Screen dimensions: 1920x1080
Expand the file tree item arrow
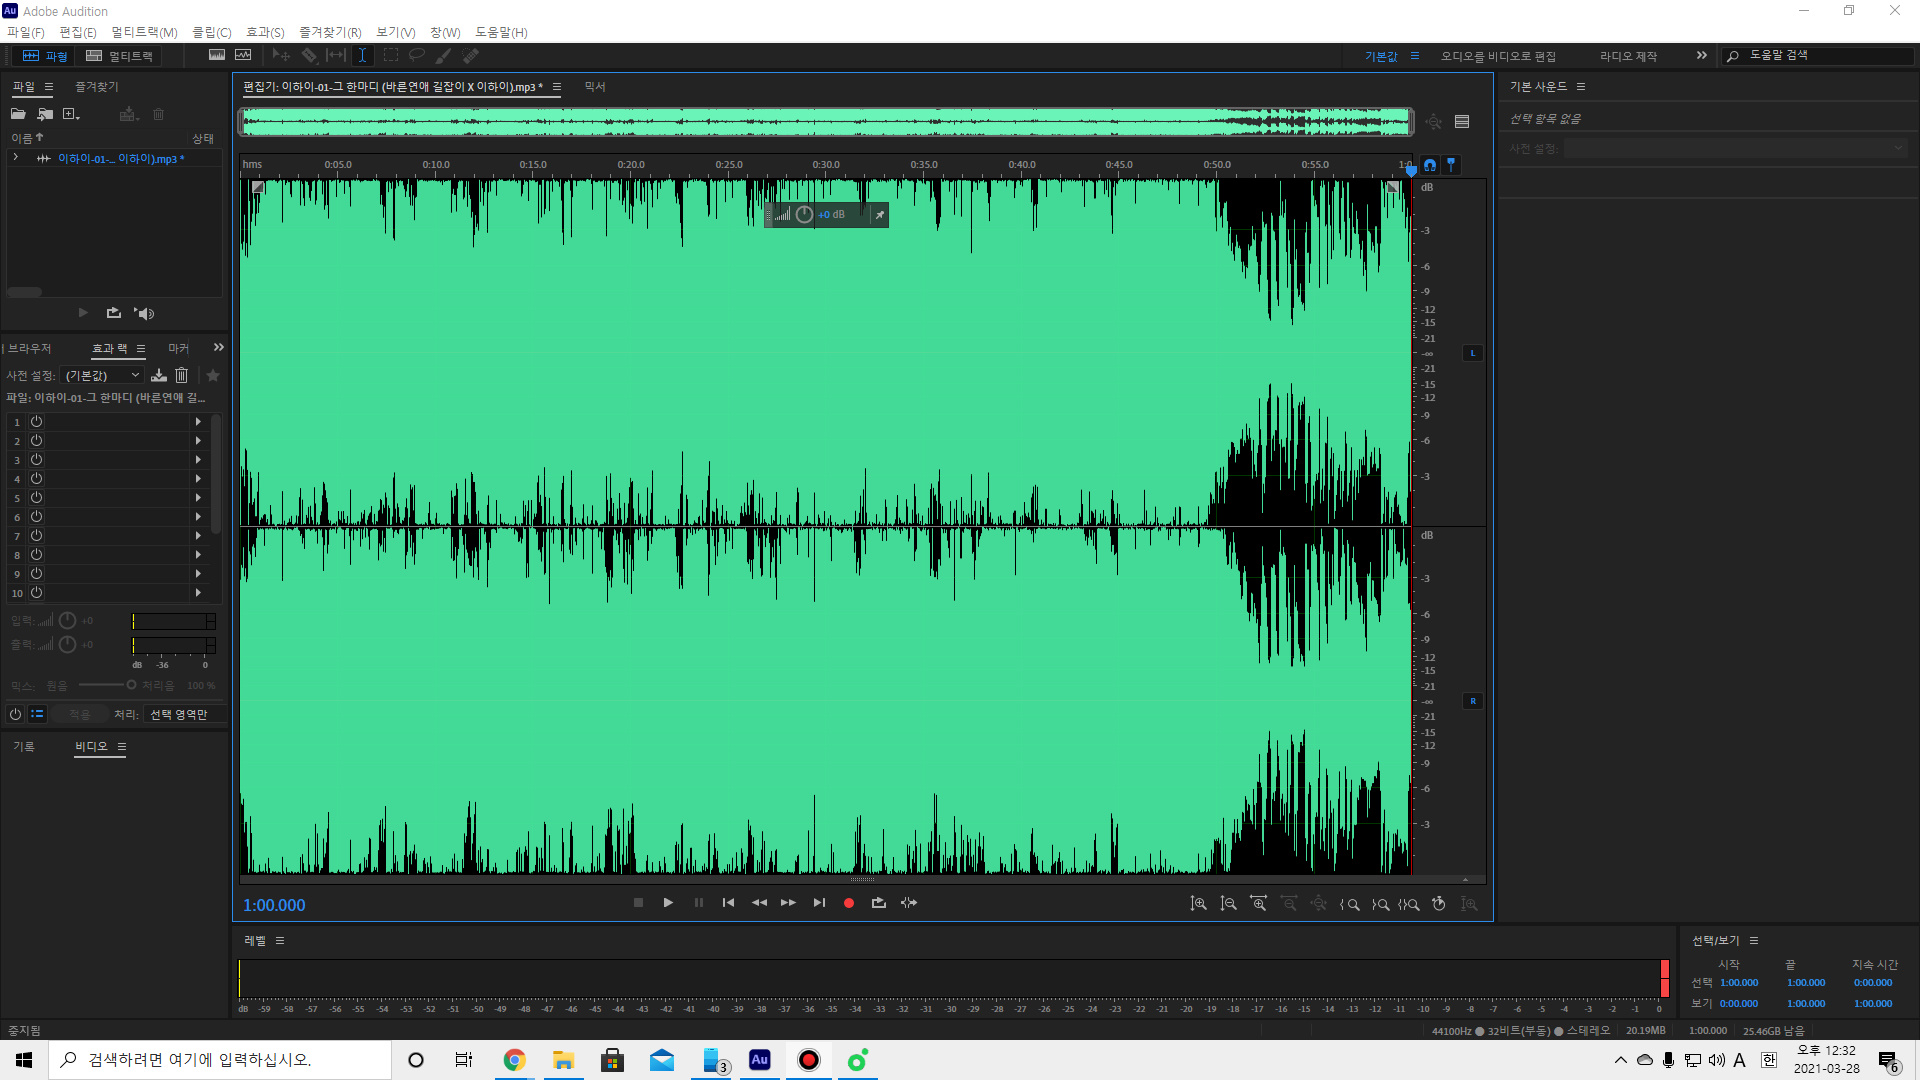point(16,158)
